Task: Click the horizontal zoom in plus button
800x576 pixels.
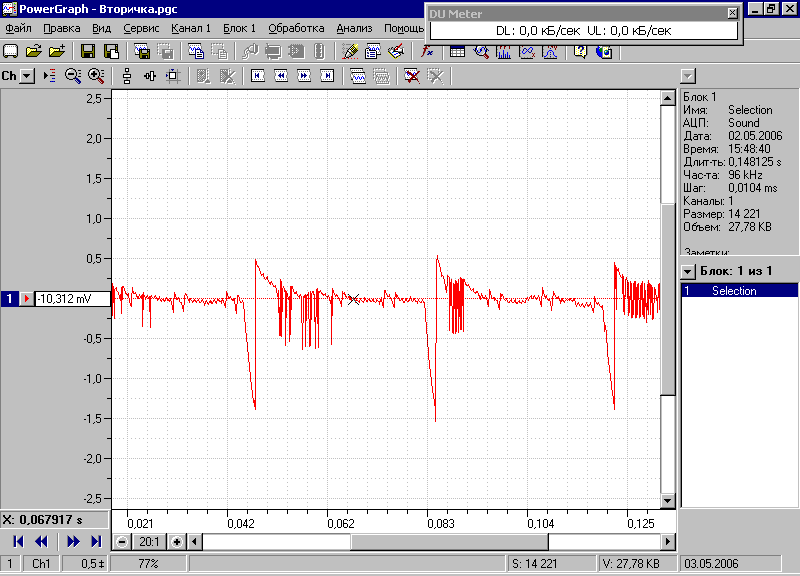Action: tap(177, 541)
